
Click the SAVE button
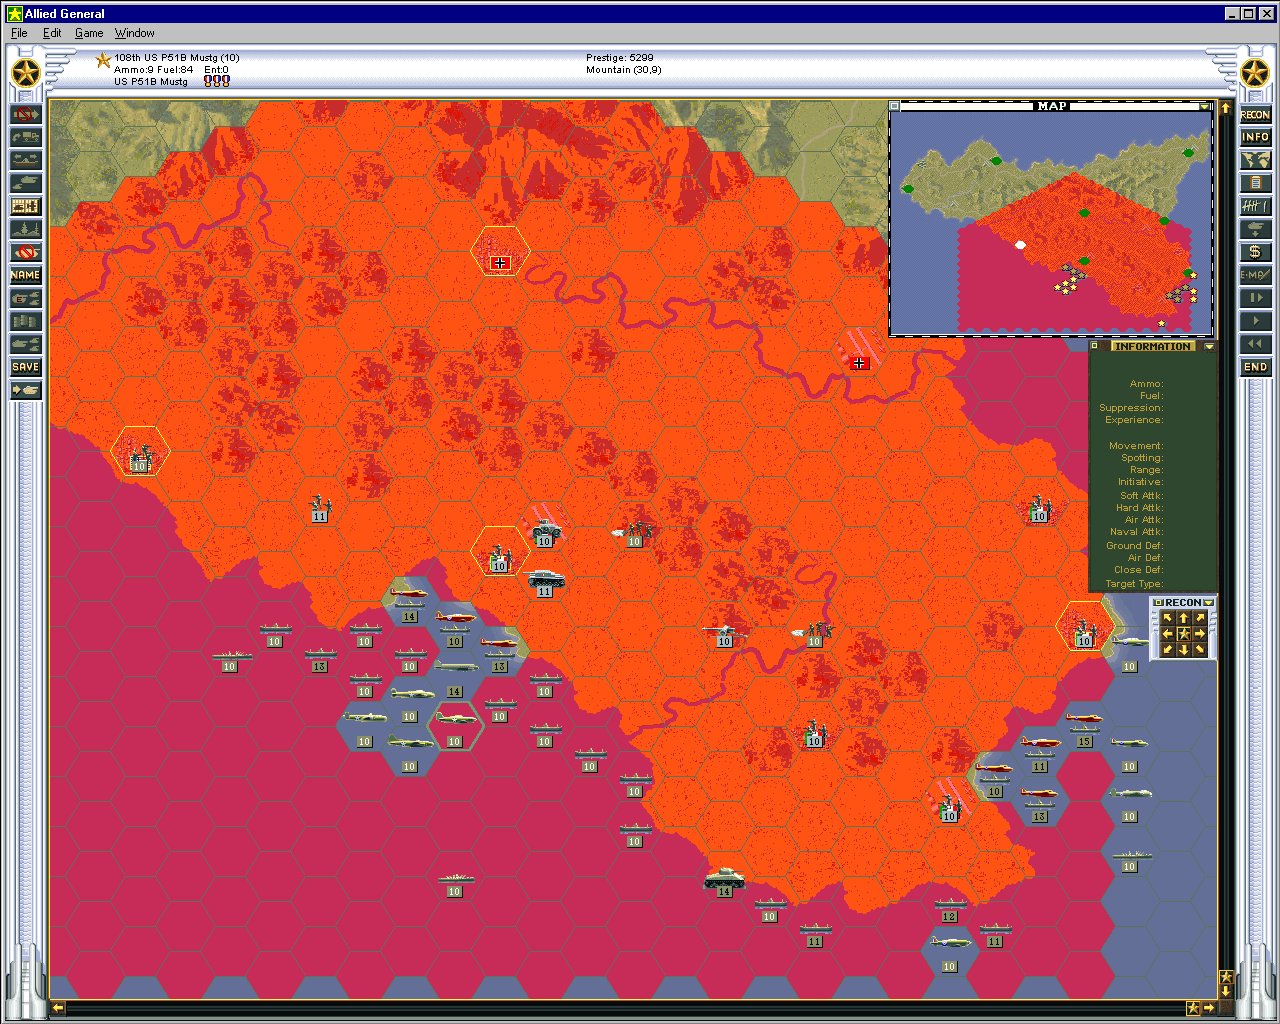point(25,367)
